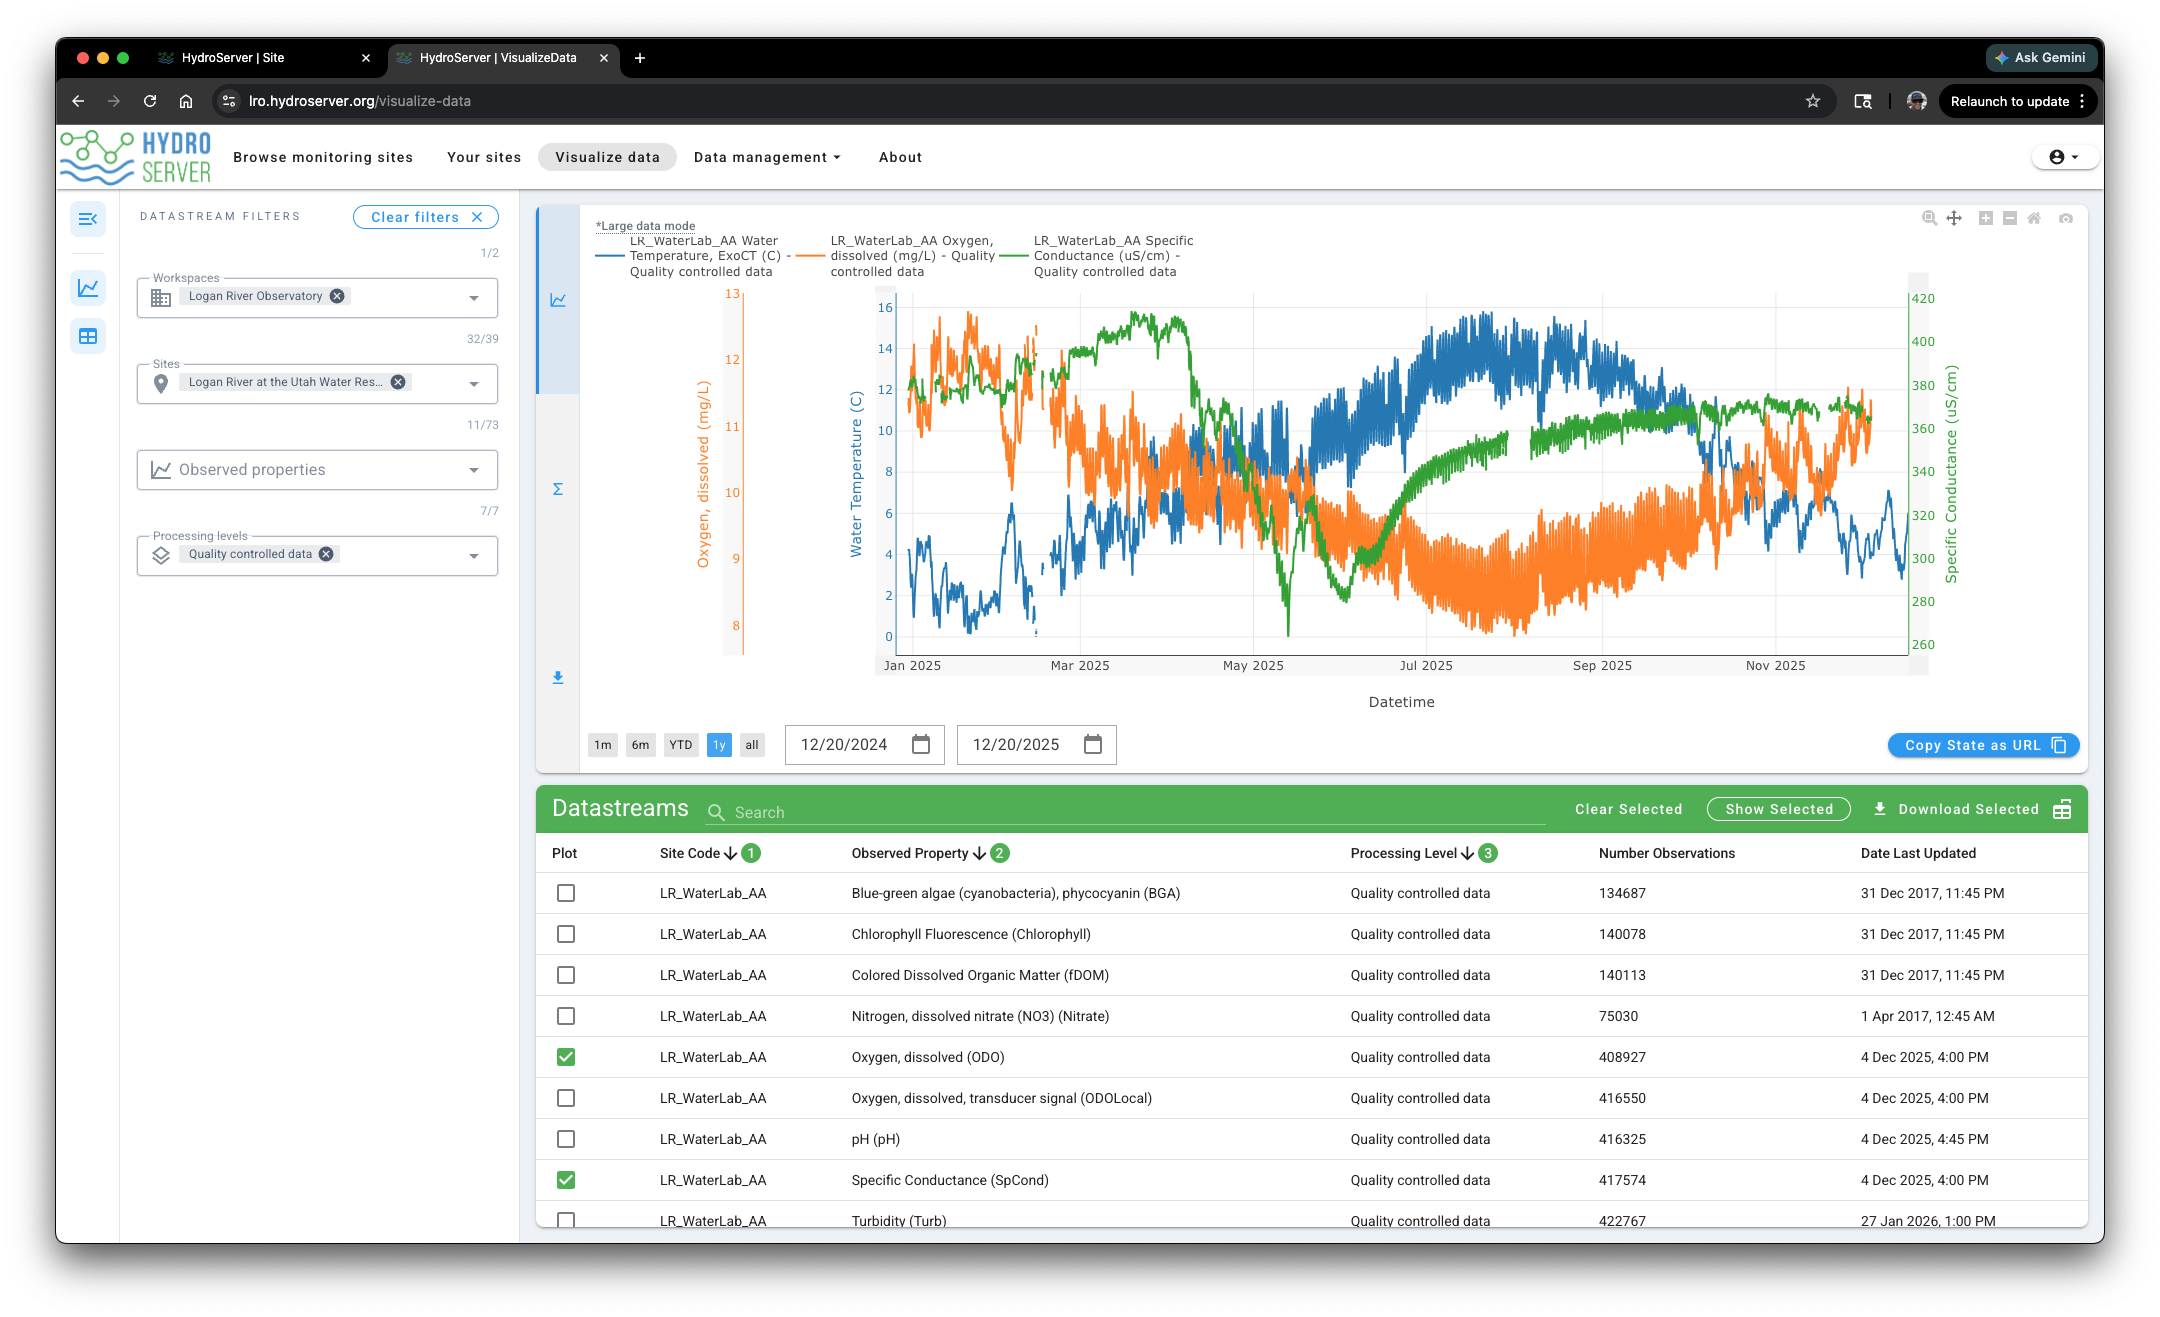Remove Logan River at Utah Water site chip
Image resolution: width=2160 pixels, height=1317 pixels.
click(x=398, y=382)
